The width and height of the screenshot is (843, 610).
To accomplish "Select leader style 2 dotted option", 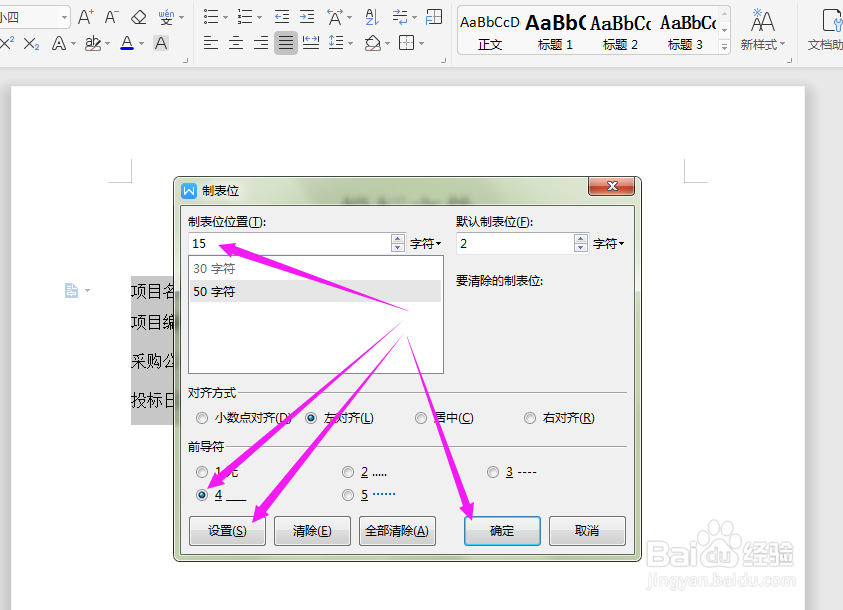I will pos(347,470).
